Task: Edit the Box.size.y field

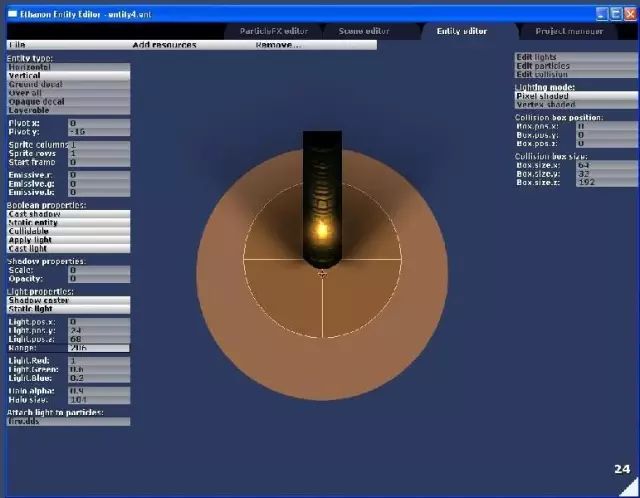Action: [x=607, y=173]
